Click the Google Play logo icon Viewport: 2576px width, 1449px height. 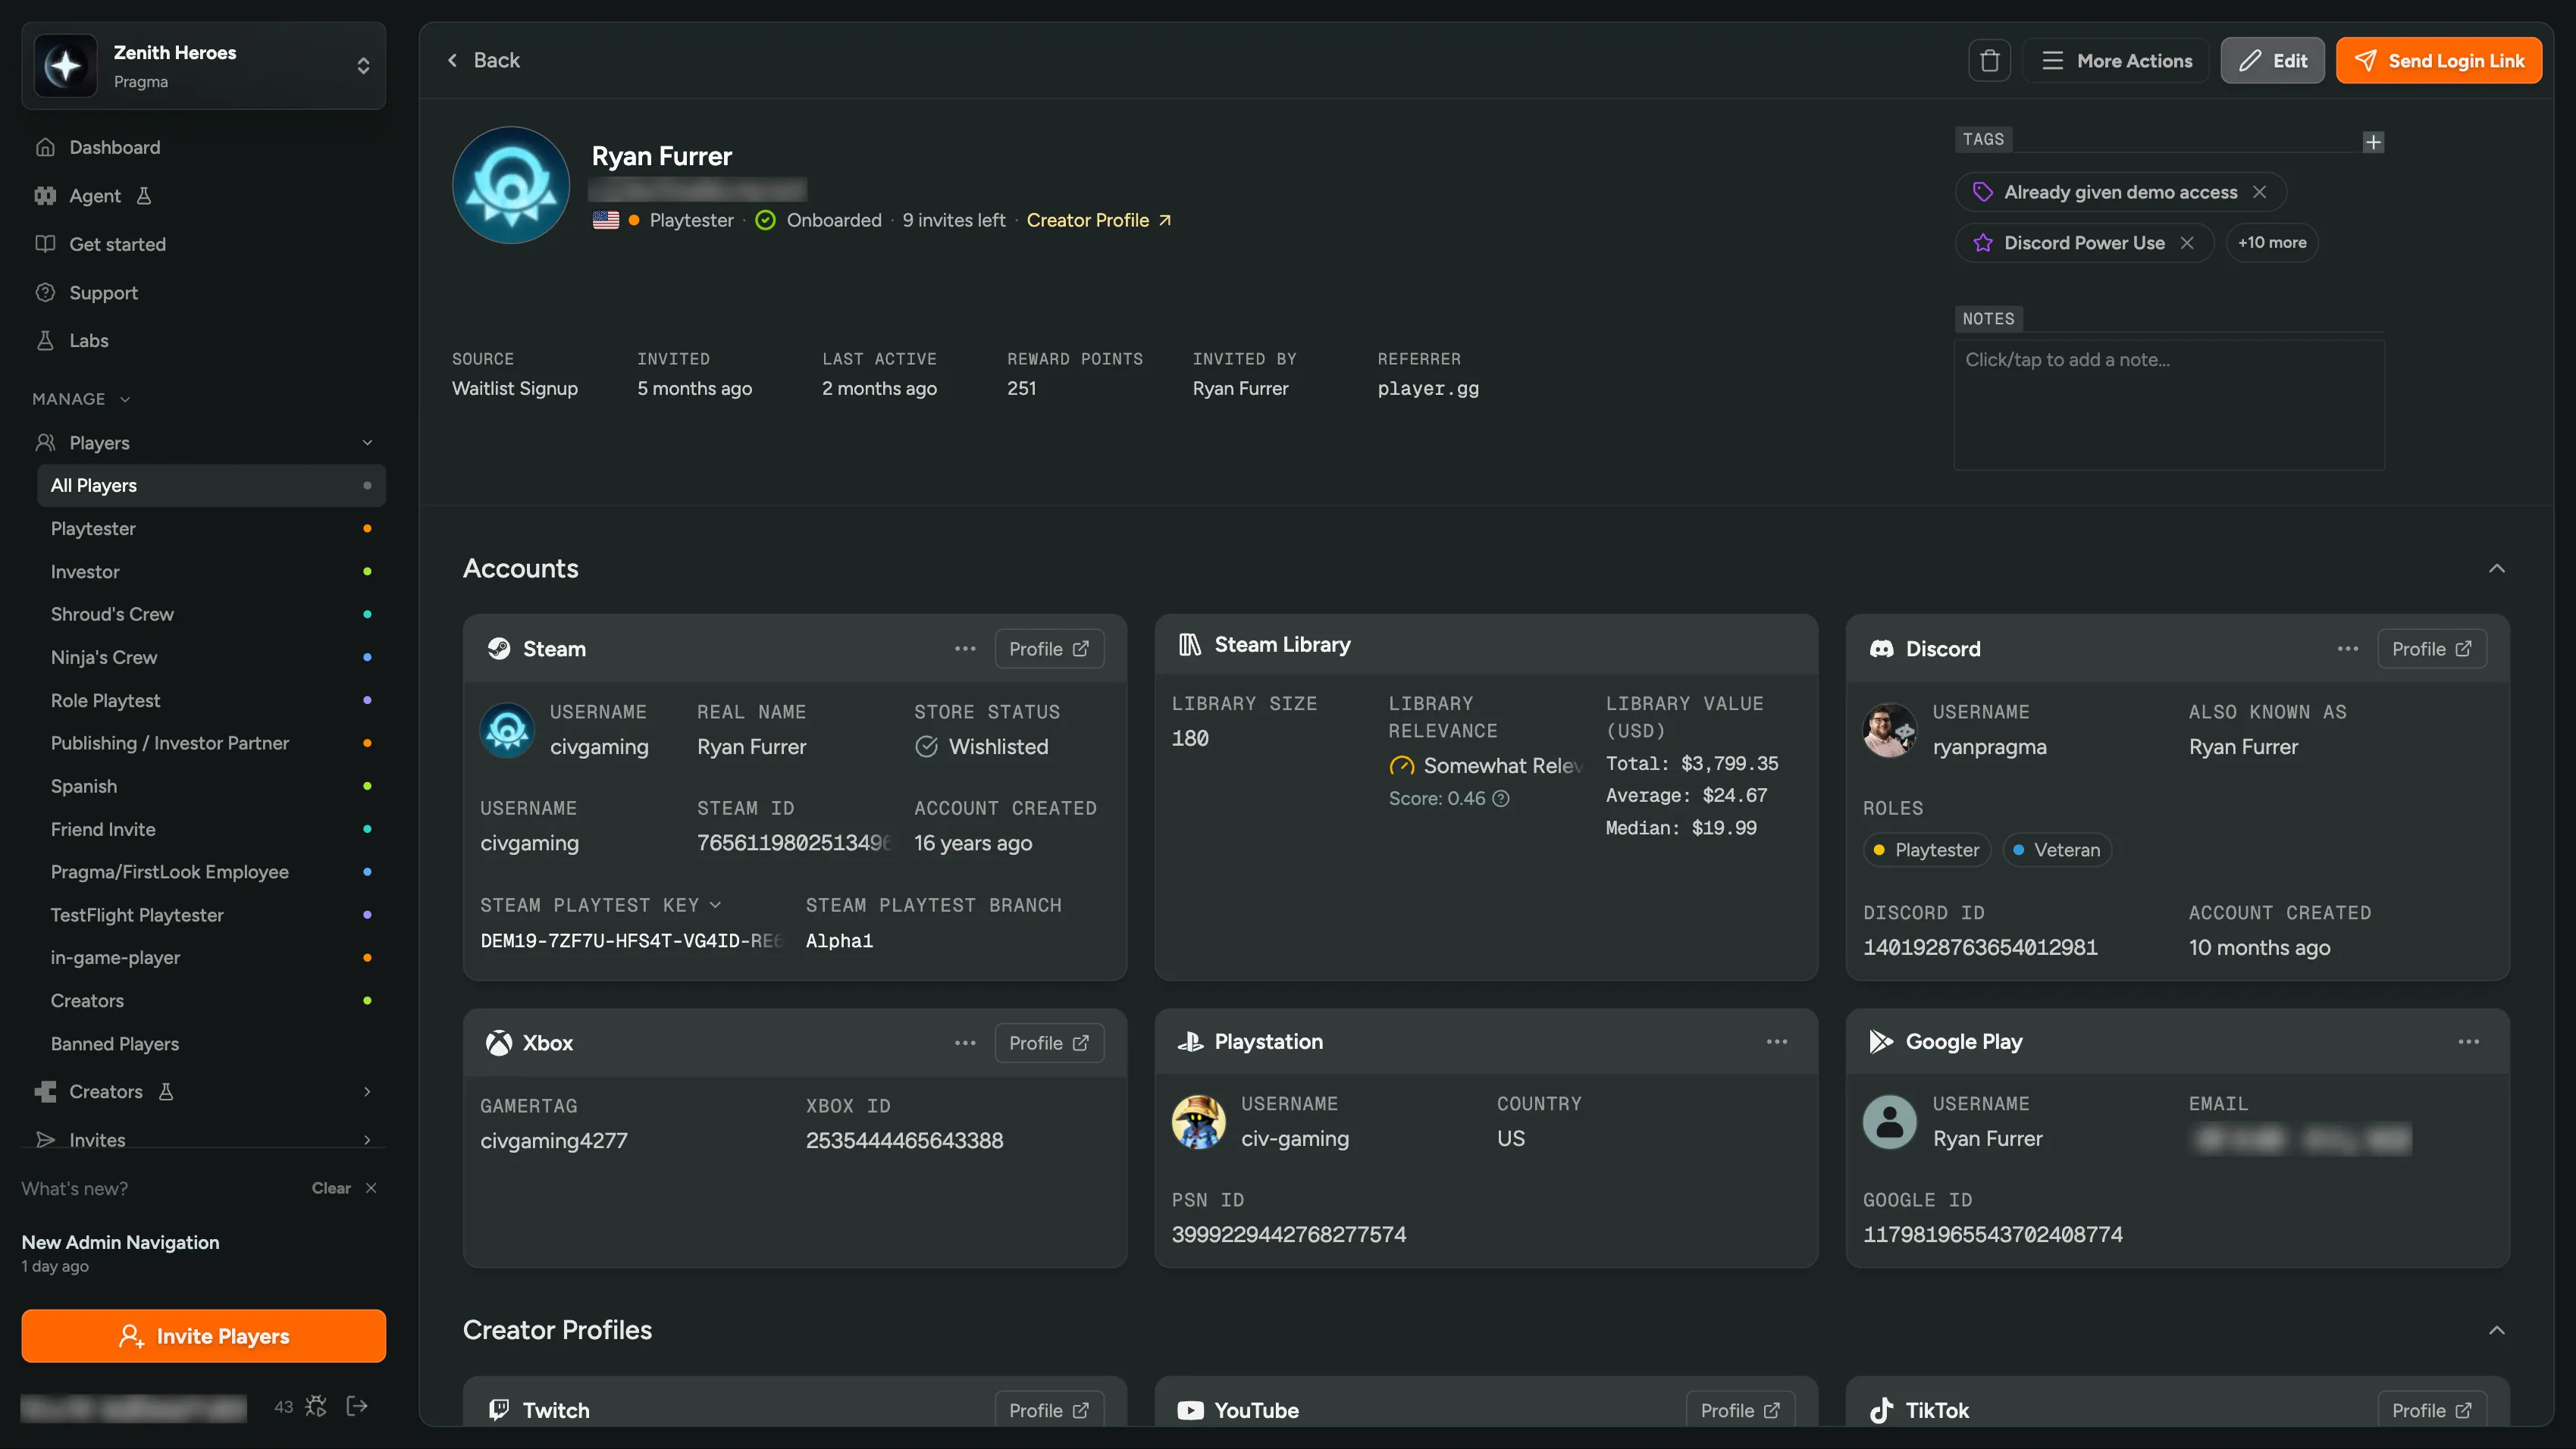[x=1881, y=1042]
